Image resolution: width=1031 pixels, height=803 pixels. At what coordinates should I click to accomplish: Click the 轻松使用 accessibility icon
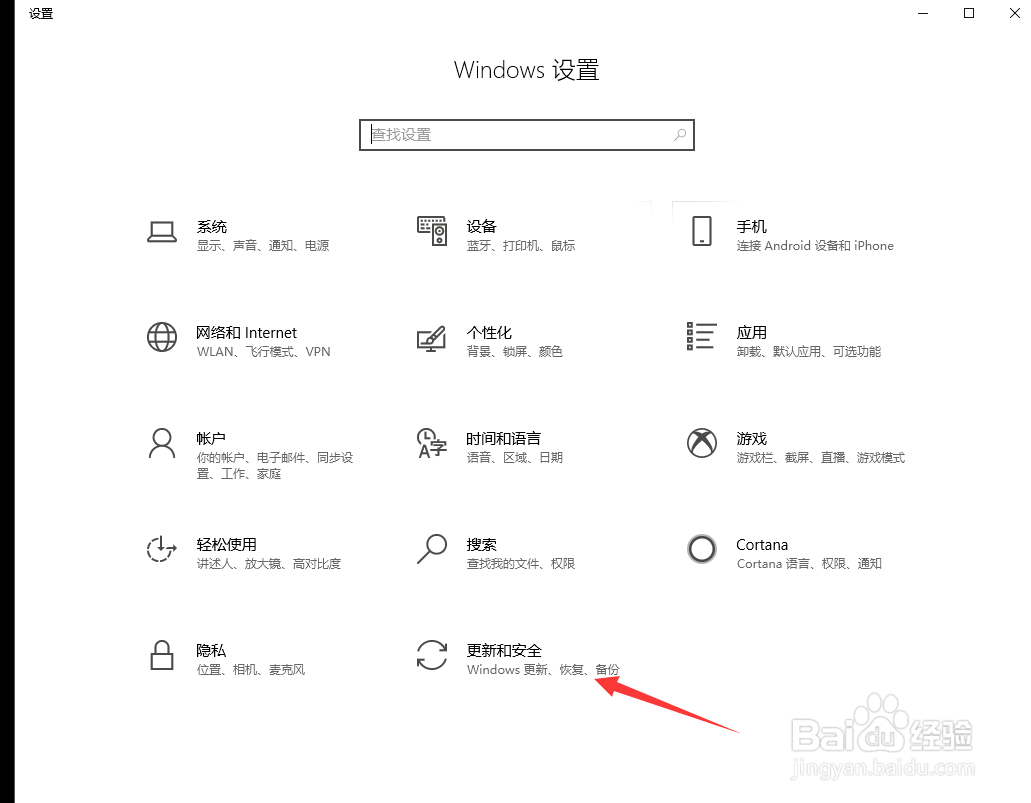pos(162,549)
